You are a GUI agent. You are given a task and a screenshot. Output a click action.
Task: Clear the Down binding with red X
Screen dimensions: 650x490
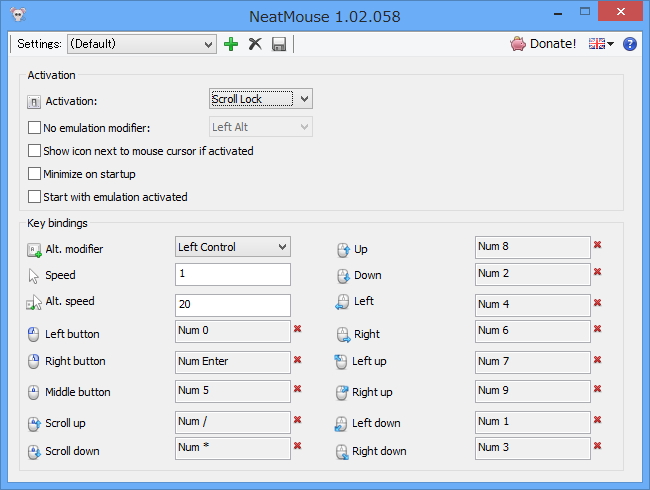pyautogui.click(x=597, y=272)
